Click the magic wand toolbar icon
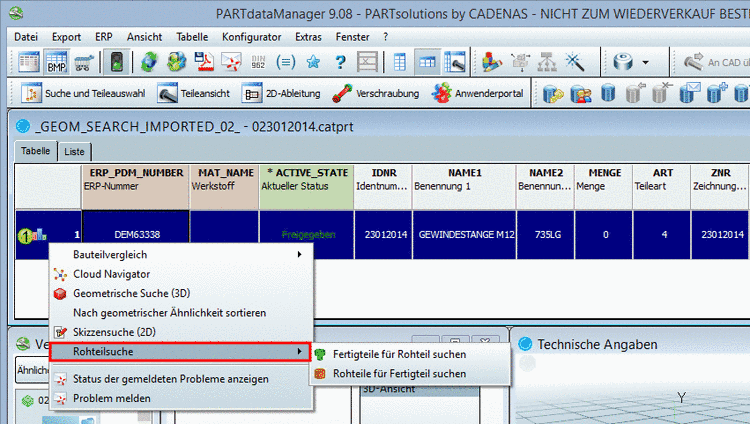The height and width of the screenshot is (424, 750). 574,62
